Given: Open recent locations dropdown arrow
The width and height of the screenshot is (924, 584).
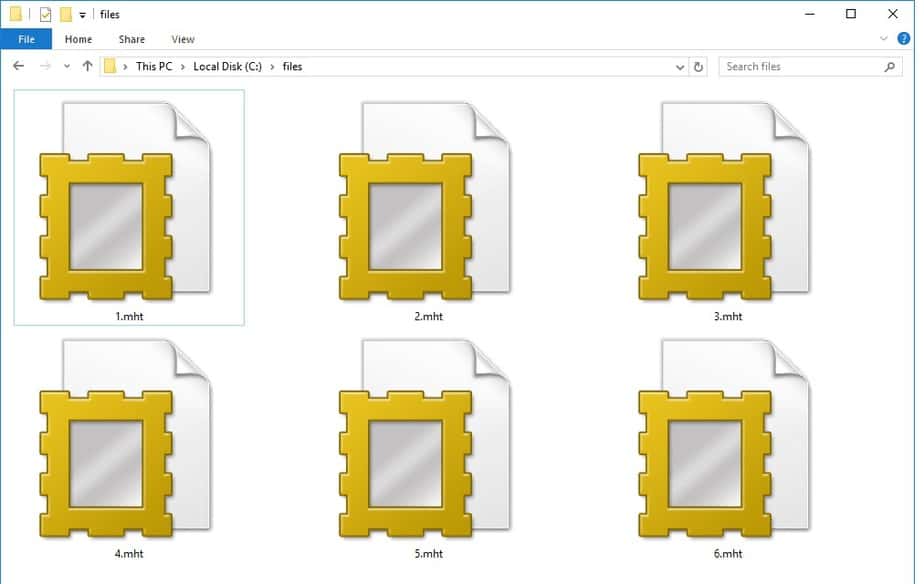Looking at the screenshot, I should click(x=67, y=66).
